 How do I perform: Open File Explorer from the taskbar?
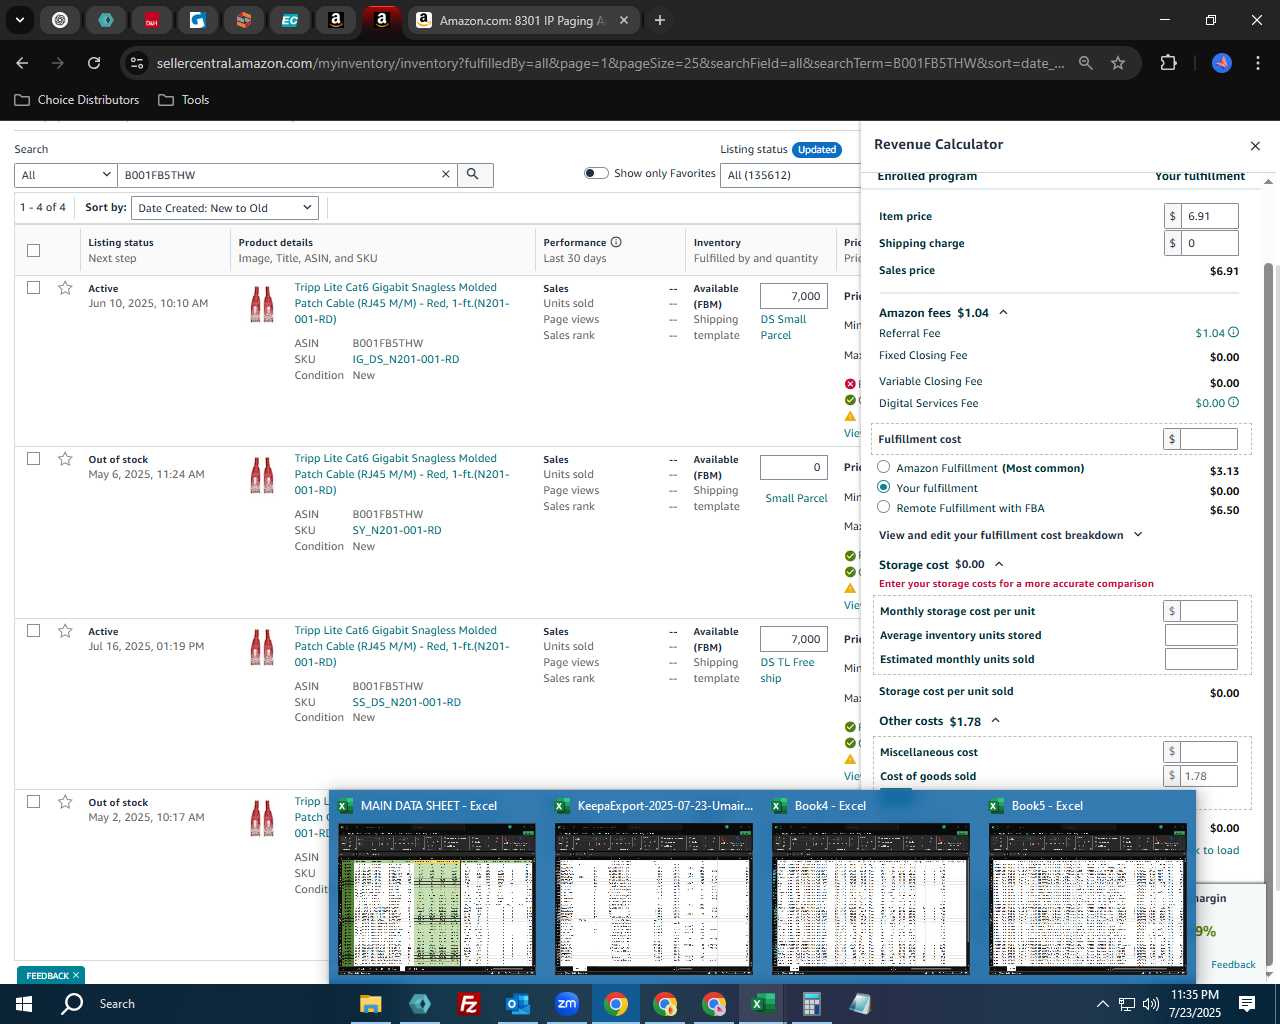point(370,1004)
